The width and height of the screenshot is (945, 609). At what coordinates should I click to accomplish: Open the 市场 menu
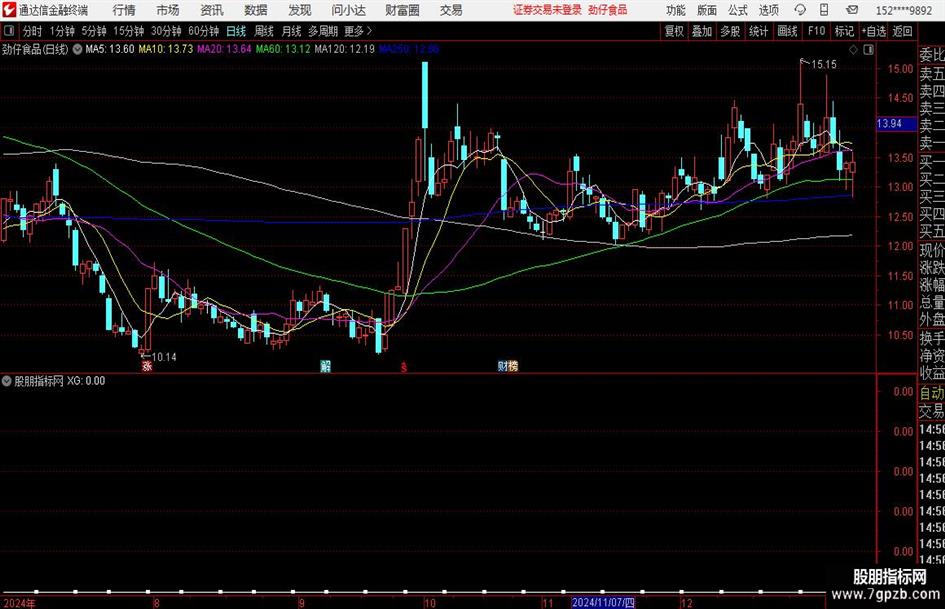(168, 10)
